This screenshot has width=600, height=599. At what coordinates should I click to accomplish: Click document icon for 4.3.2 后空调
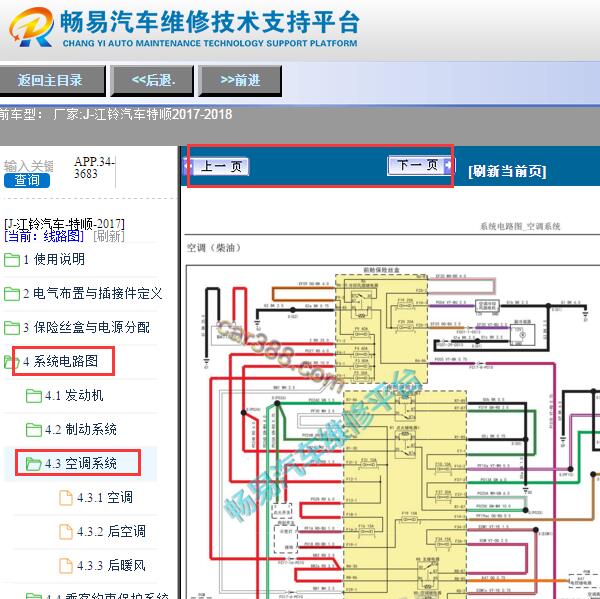click(66, 531)
